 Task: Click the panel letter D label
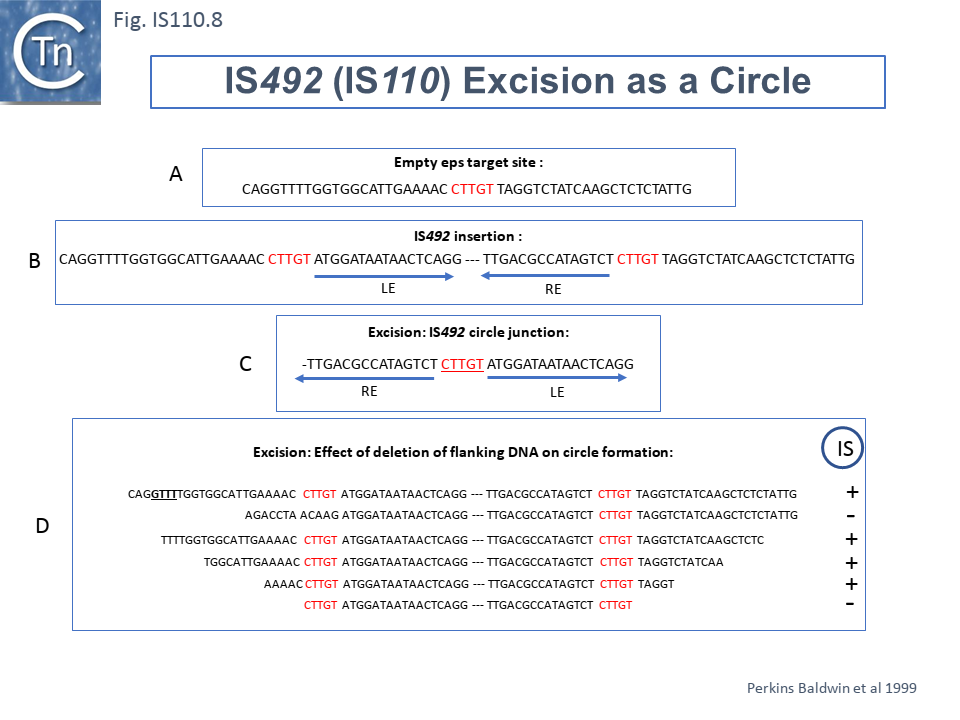point(42,525)
